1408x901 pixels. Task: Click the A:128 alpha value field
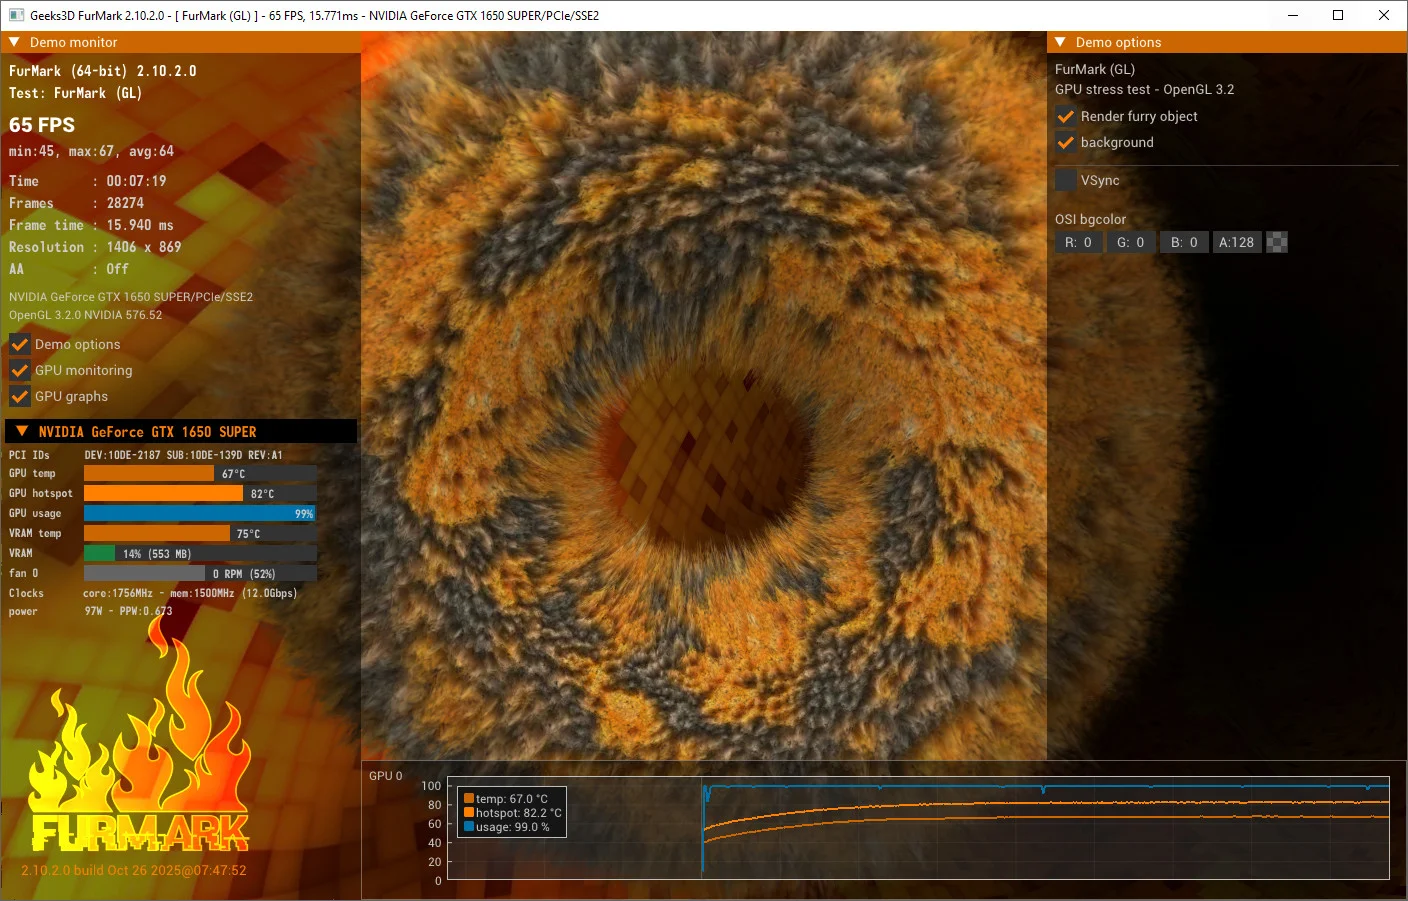[x=1236, y=242]
